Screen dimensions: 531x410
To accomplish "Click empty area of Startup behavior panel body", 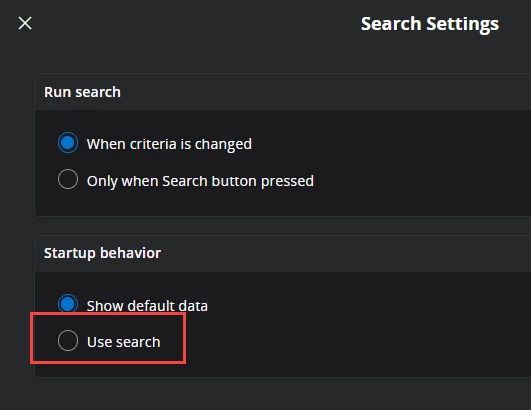I will coord(373,325).
